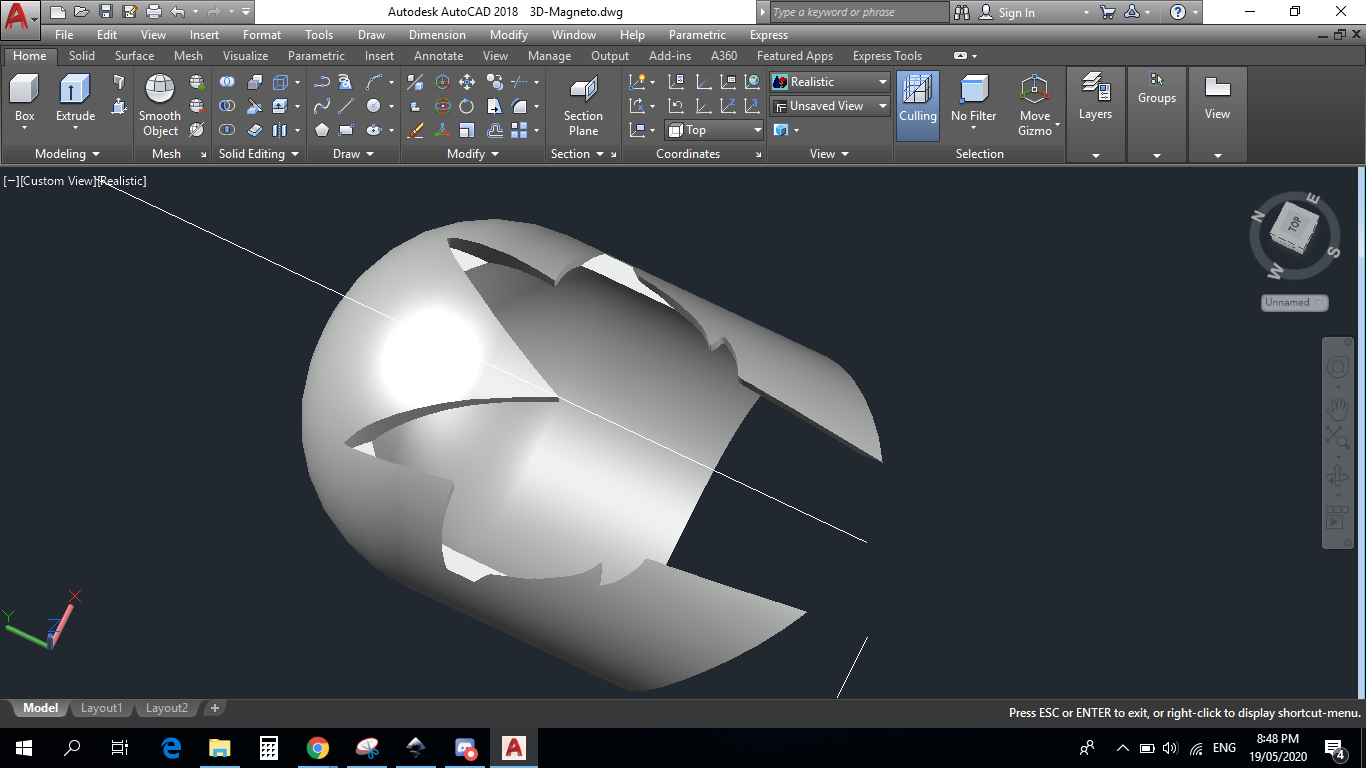This screenshot has height=768, width=1366.
Task: Click the Move Gizmo icon
Action: pyautogui.click(x=1034, y=105)
